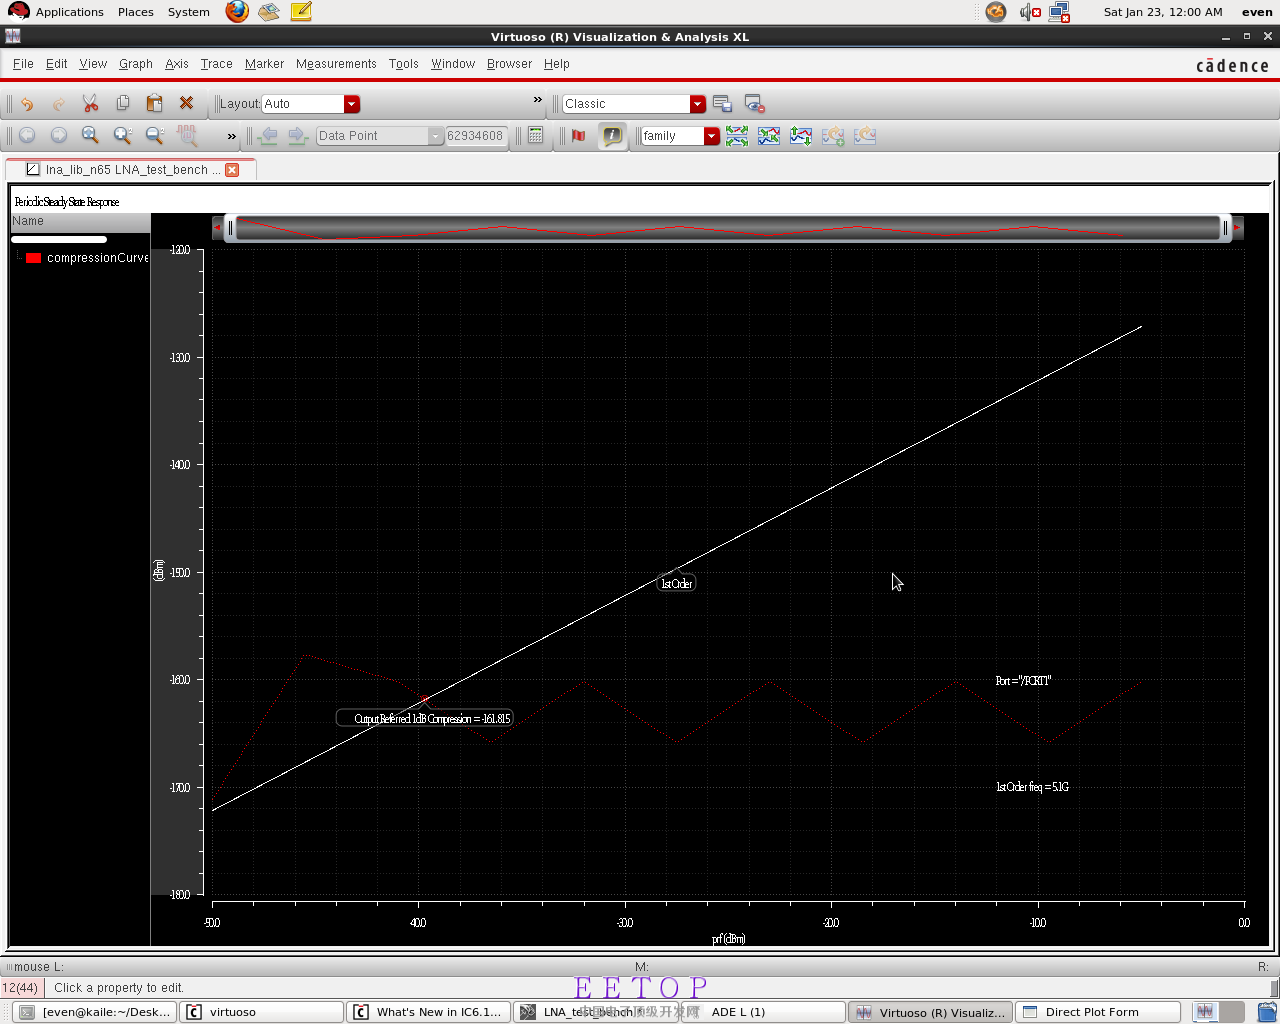This screenshot has width=1280, height=1024.
Task: Open the Help menu
Action: (557, 64)
